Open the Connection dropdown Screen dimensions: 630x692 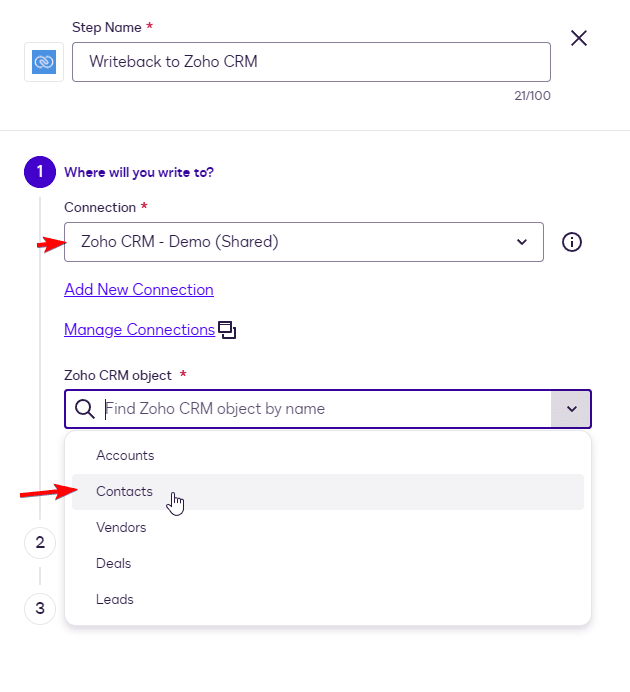304,242
